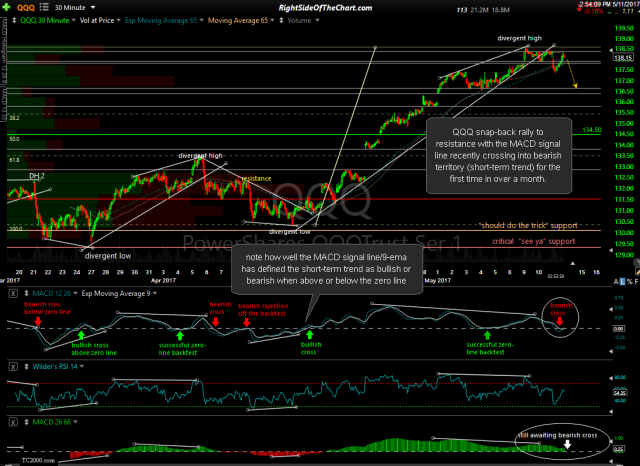Open the watchlist list icon beside QQQ
The image size is (640, 466).
[x=44, y=7]
